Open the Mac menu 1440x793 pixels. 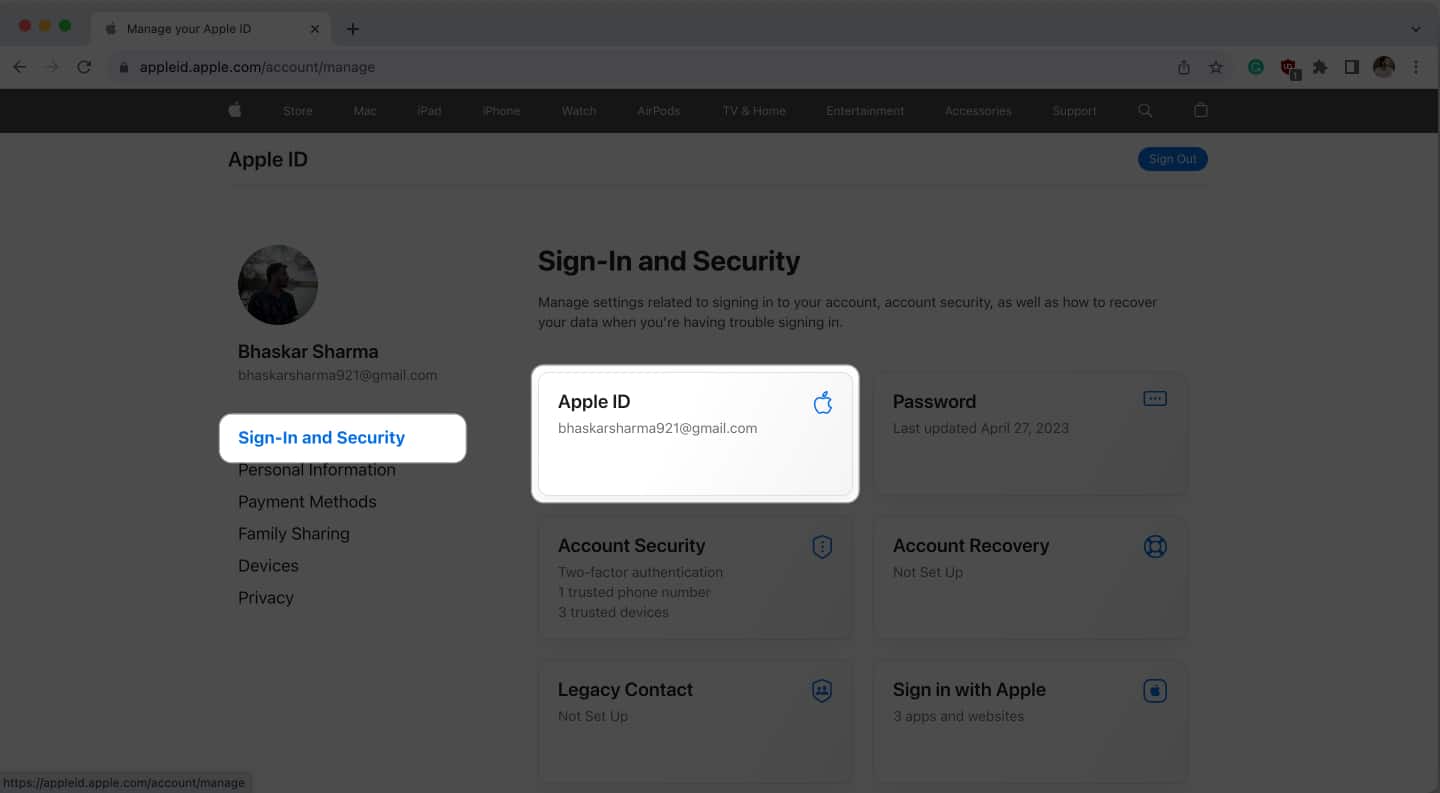(365, 111)
